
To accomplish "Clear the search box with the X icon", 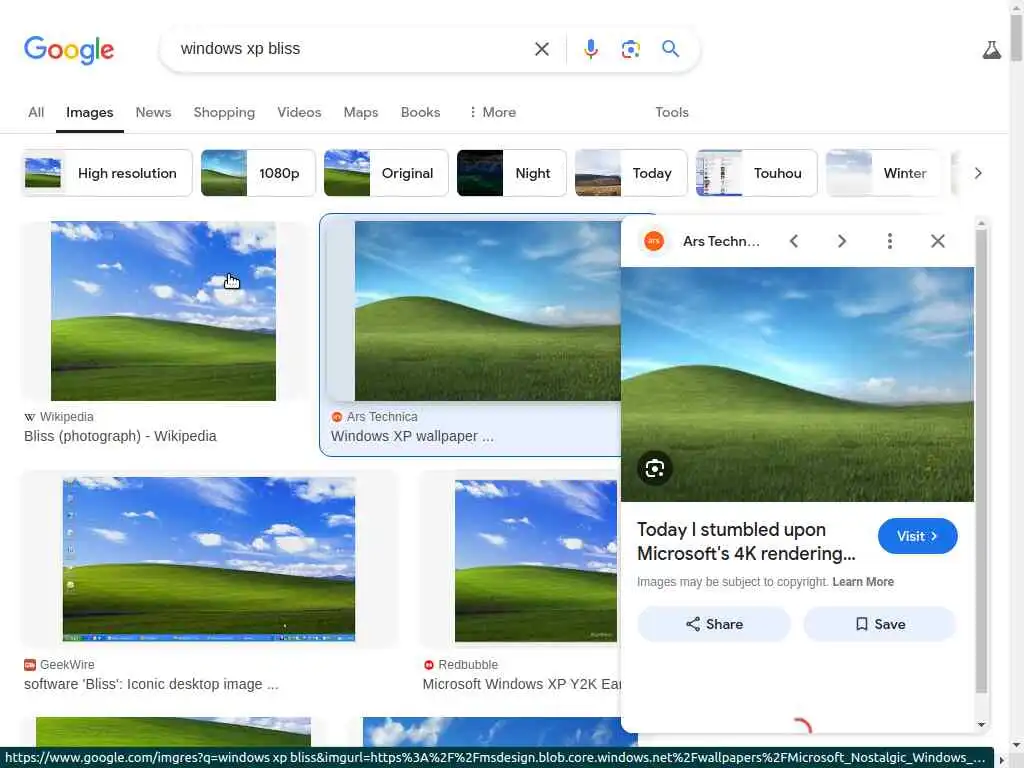I will [x=541, y=49].
